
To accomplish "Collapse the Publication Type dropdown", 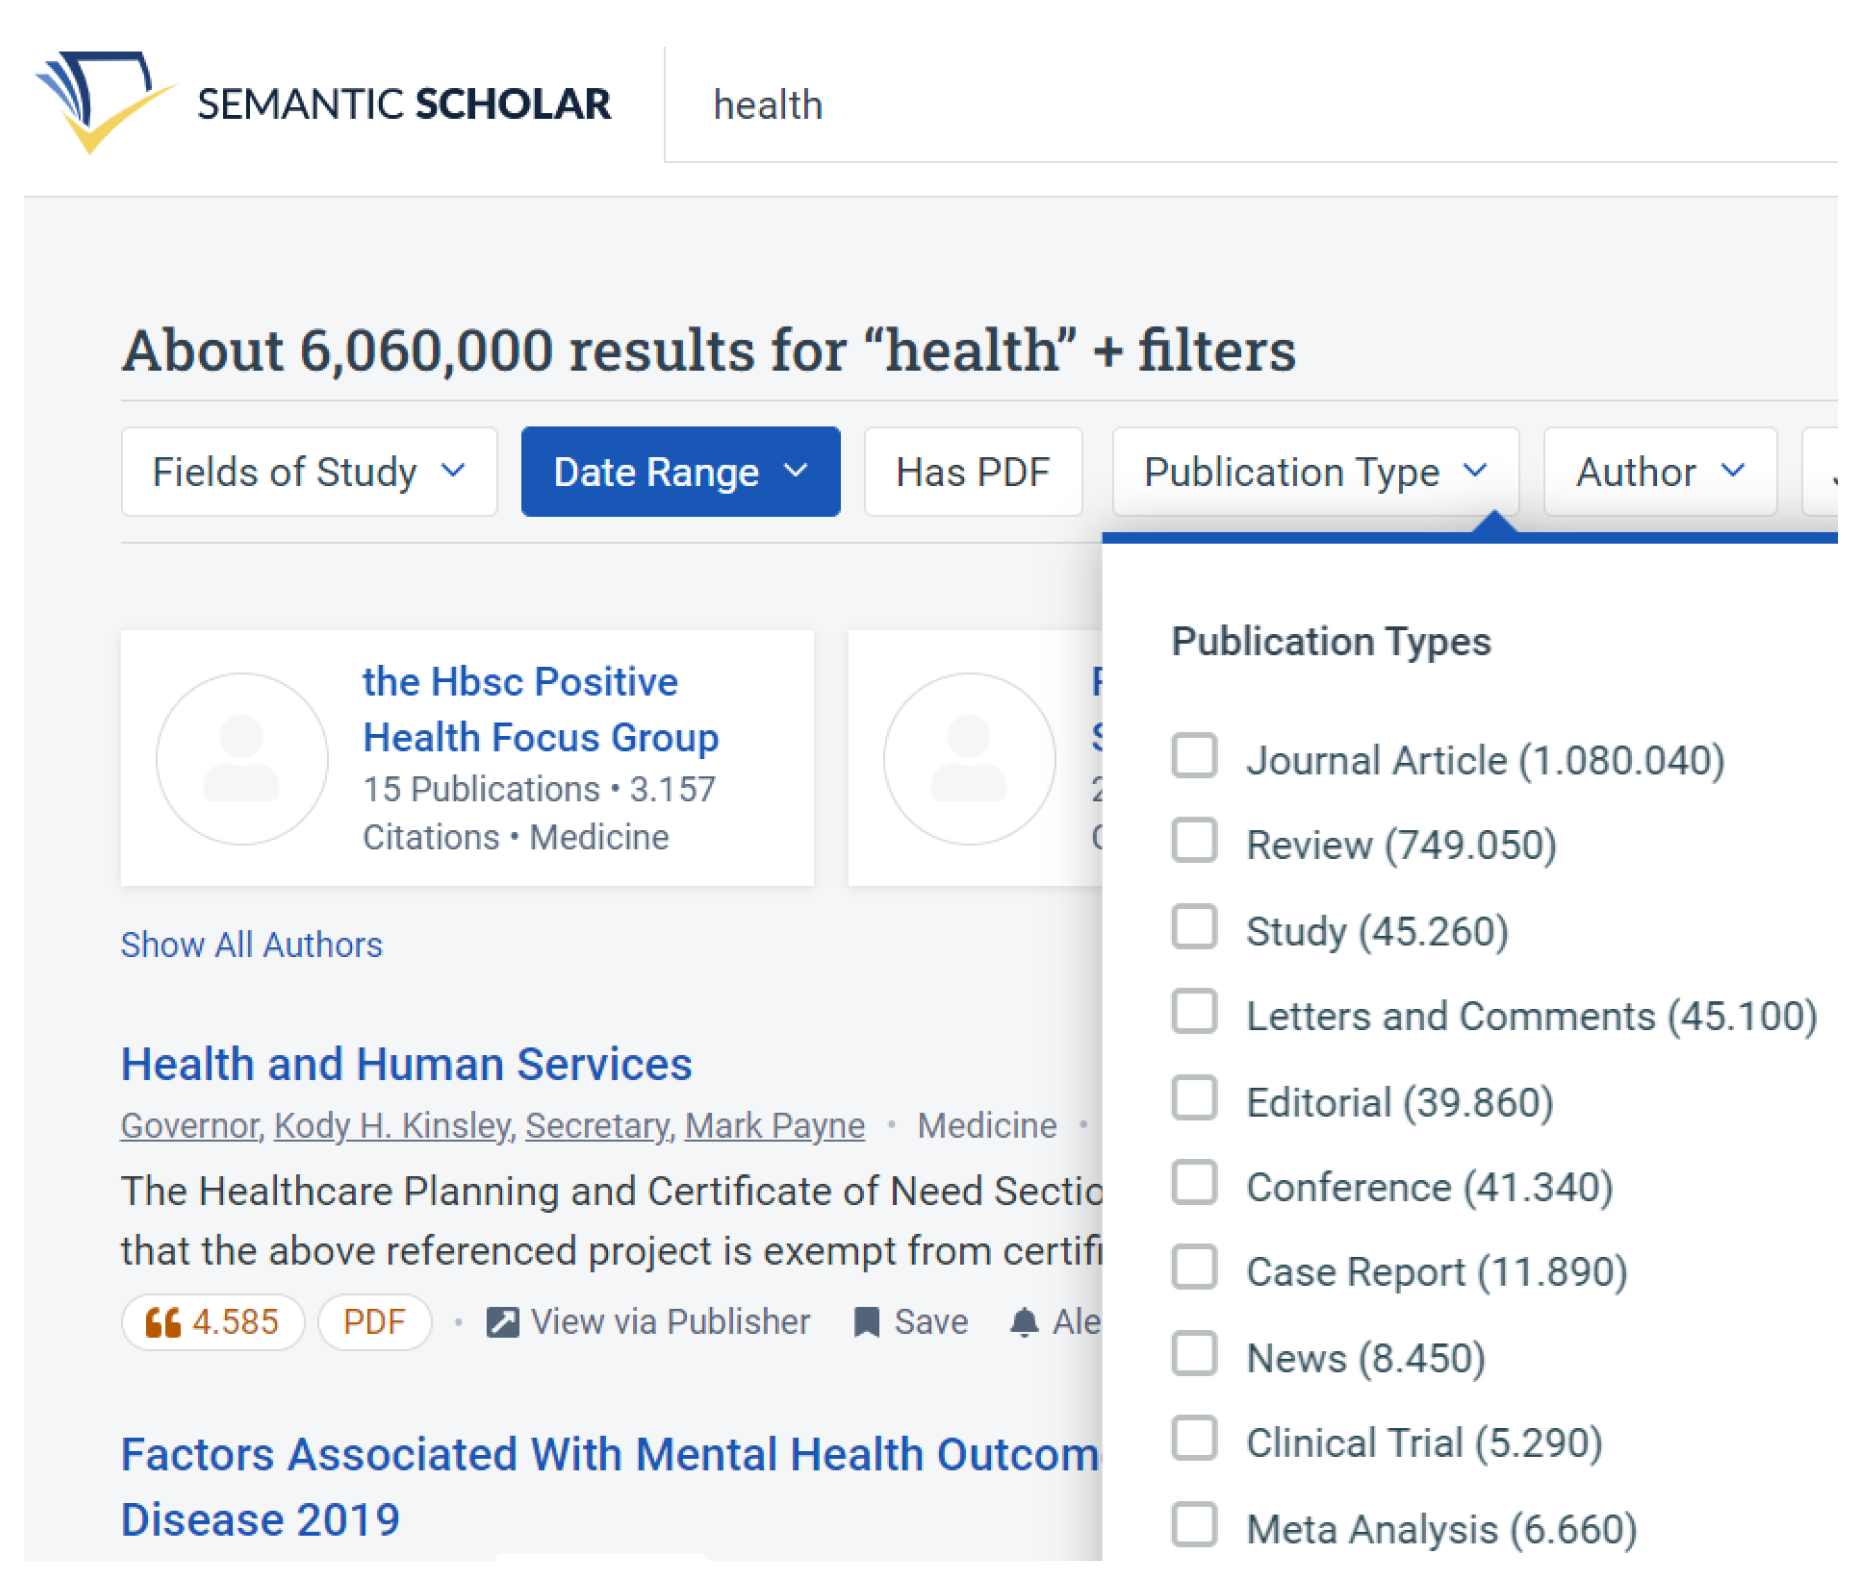I will [1314, 472].
